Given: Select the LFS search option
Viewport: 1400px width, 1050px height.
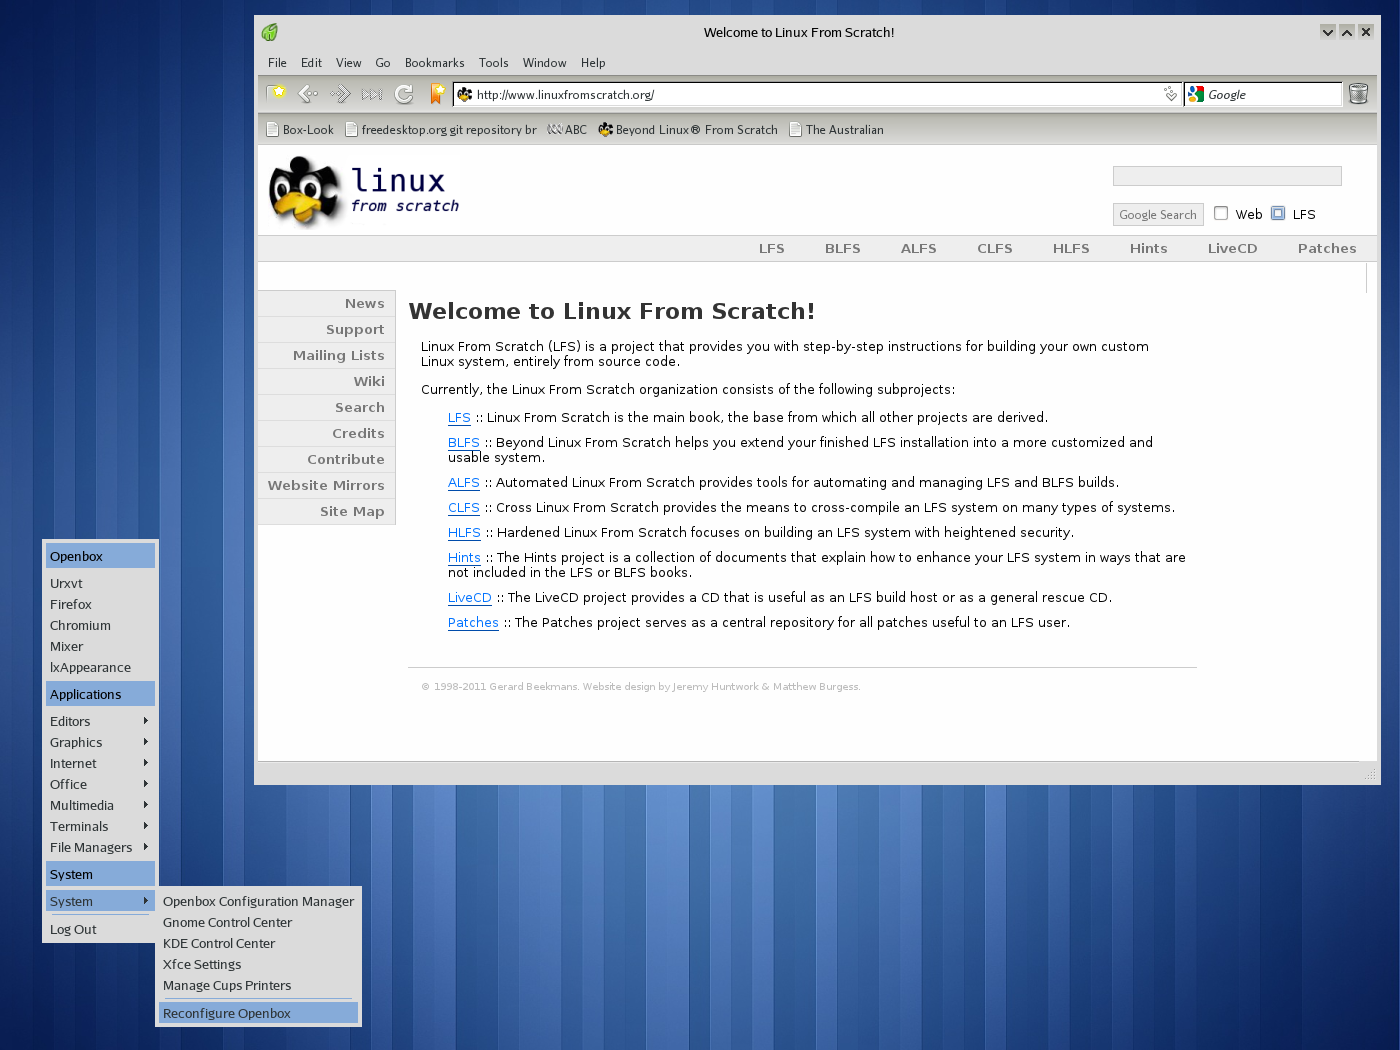Looking at the screenshot, I should [x=1278, y=213].
